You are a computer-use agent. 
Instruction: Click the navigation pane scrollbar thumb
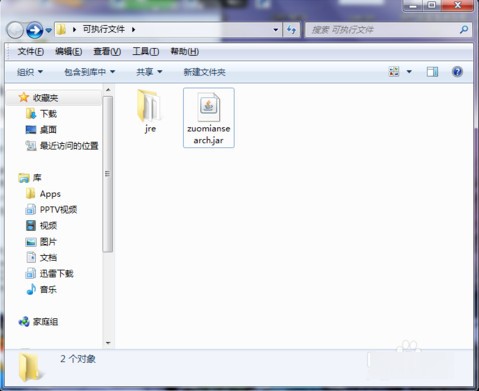108,174
